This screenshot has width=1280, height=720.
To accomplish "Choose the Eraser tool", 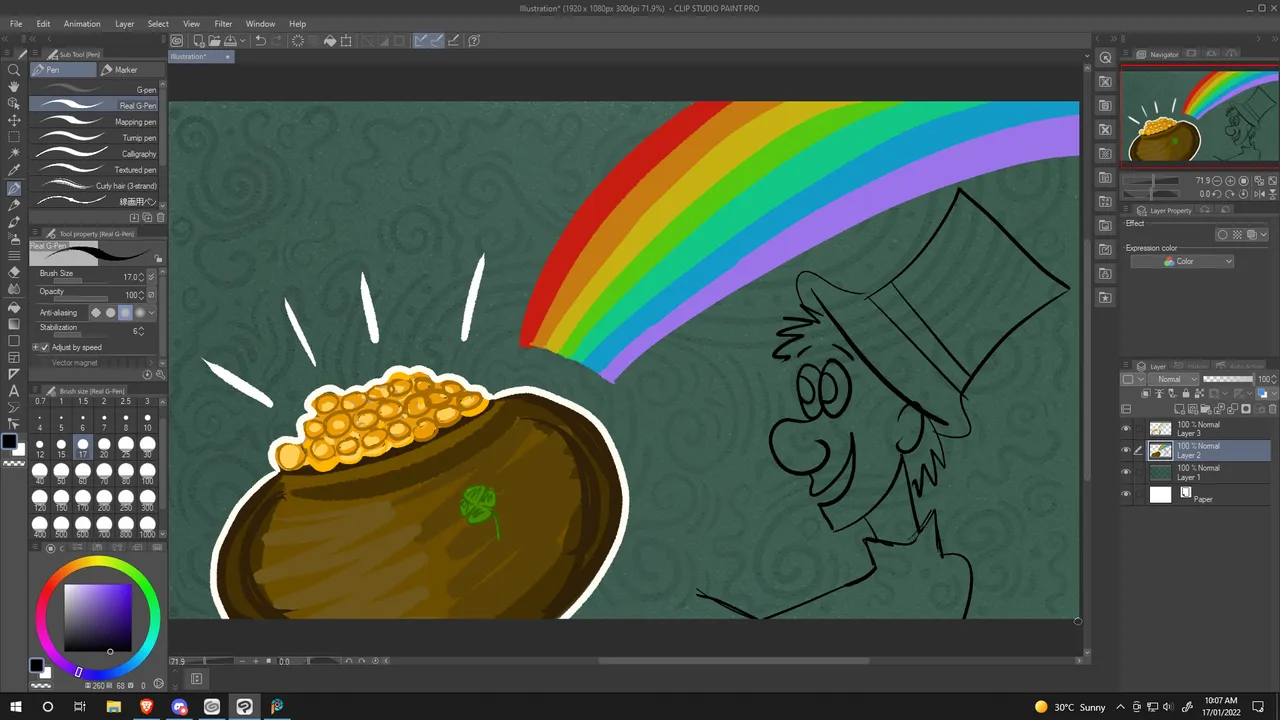I will tap(14, 272).
